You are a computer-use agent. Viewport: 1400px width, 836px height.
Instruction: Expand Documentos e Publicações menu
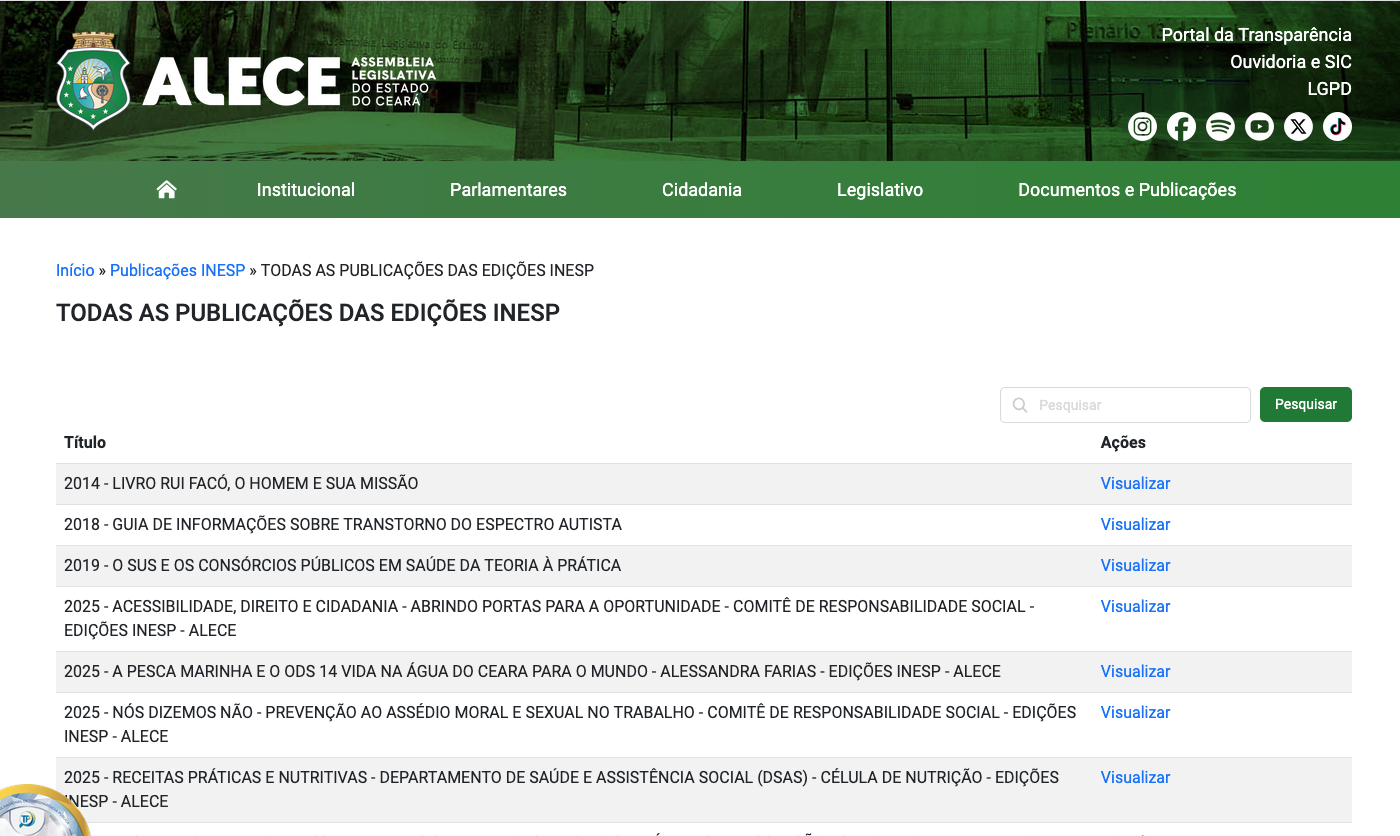tap(1127, 190)
